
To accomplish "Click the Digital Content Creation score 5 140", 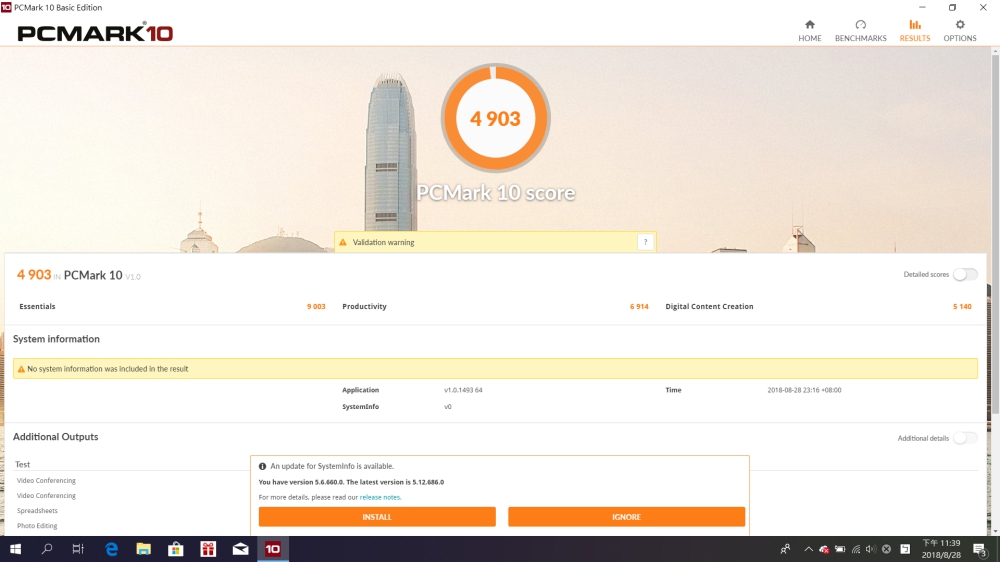I will 962,306.
